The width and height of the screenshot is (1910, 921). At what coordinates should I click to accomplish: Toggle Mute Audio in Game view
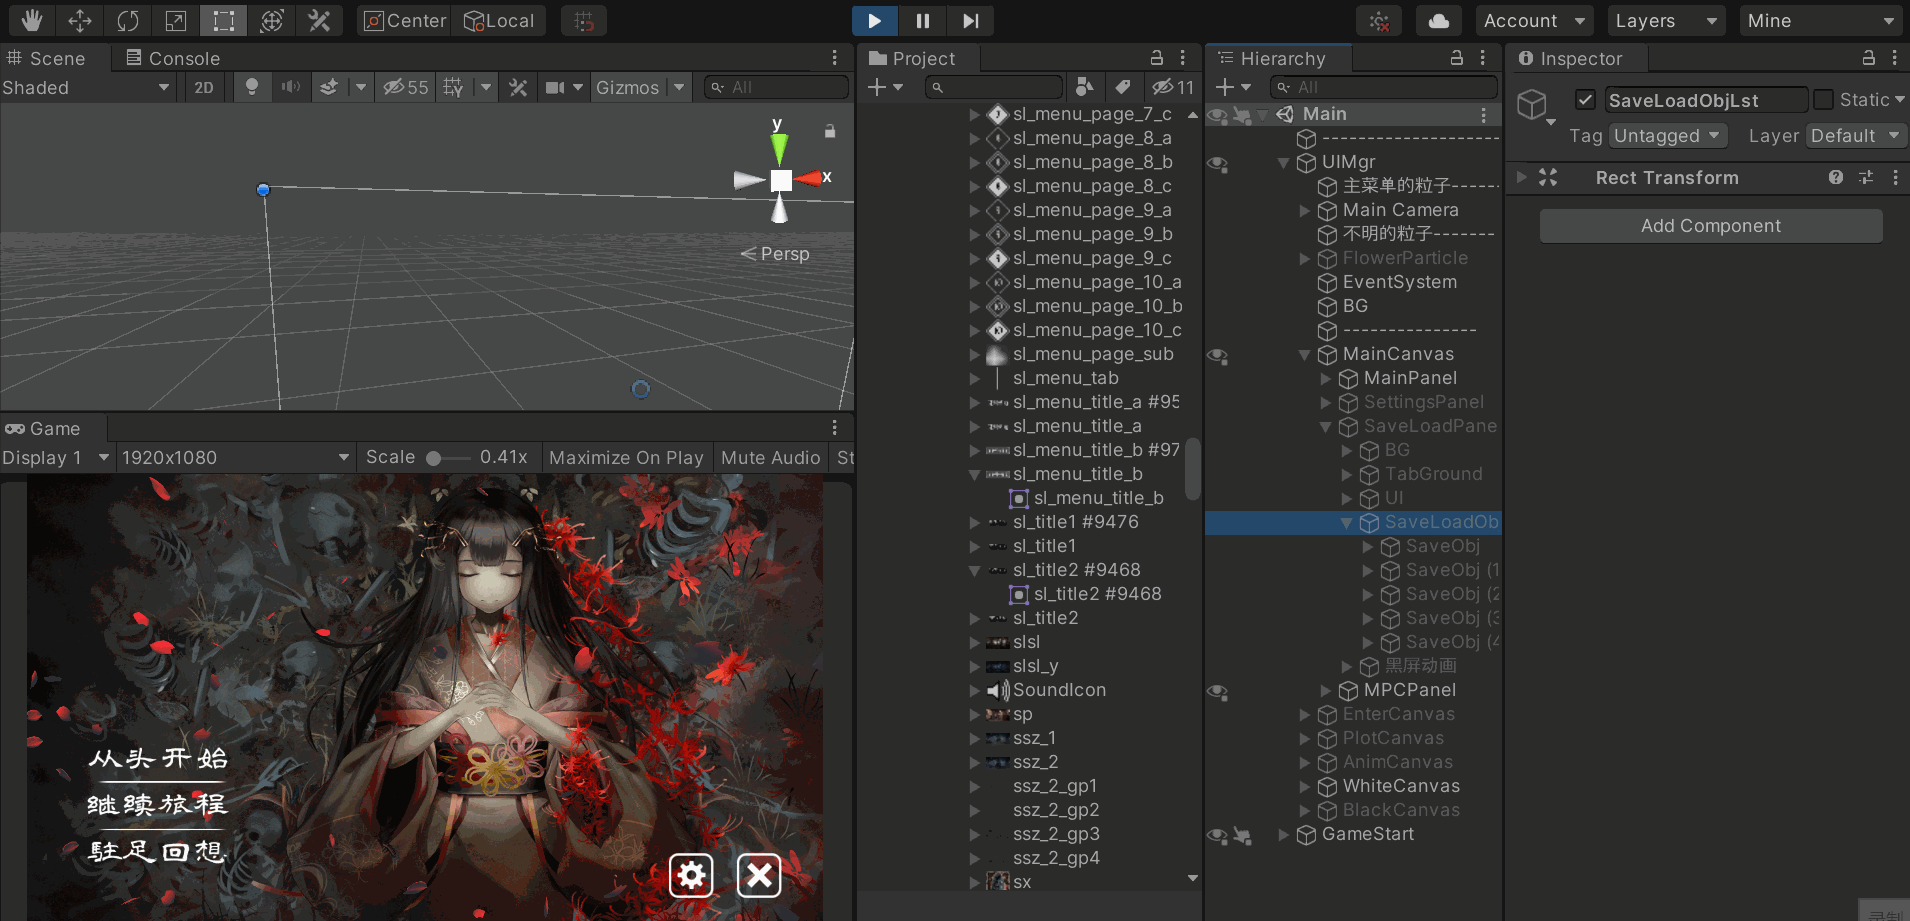[x=770, y=457]
